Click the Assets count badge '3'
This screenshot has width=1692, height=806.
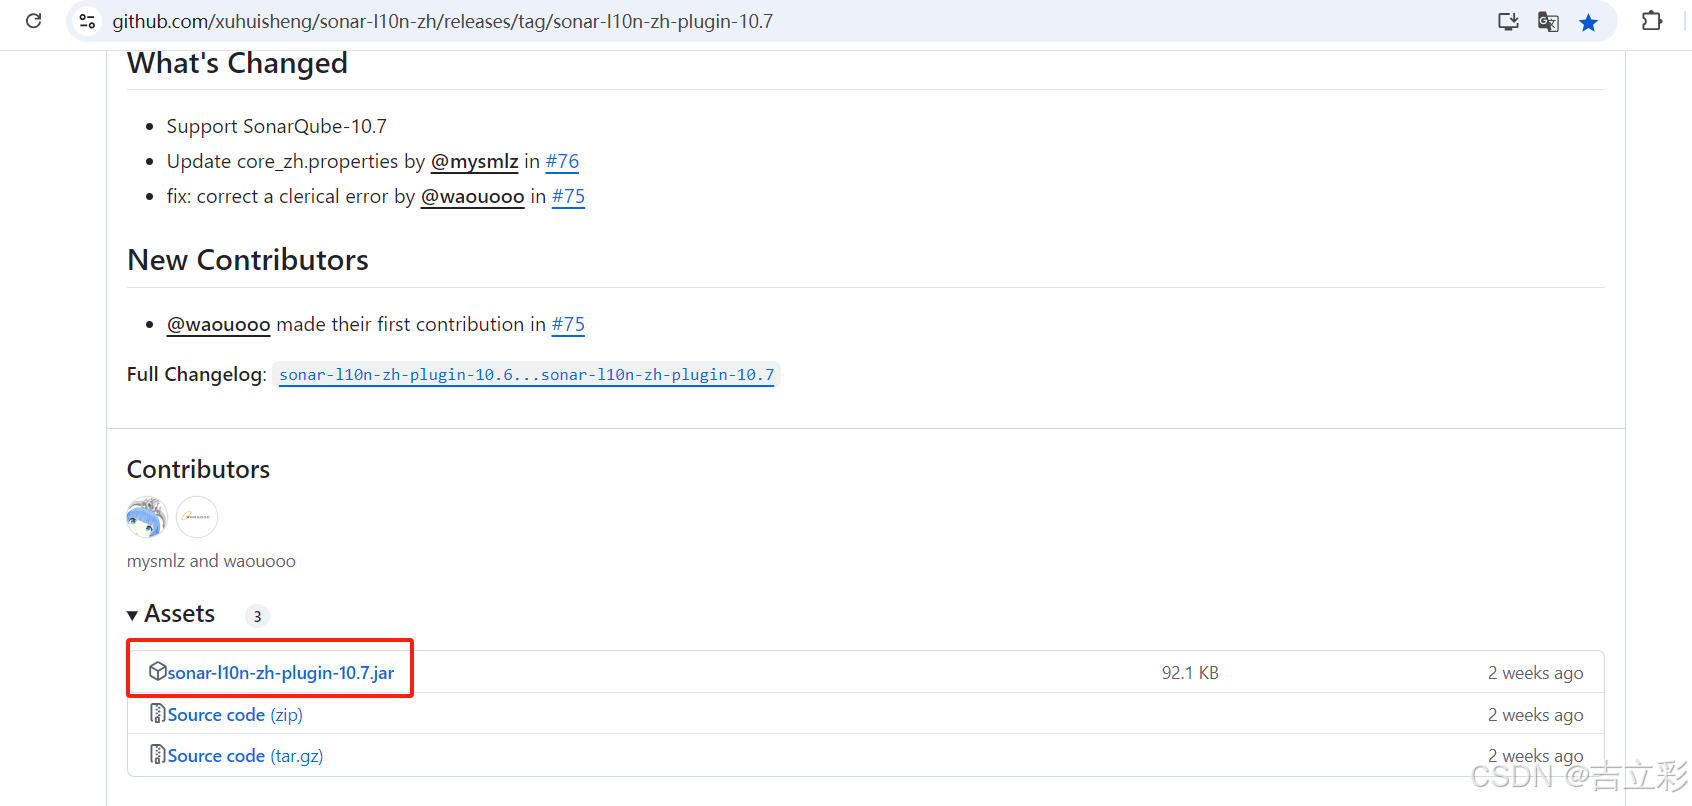257,616
